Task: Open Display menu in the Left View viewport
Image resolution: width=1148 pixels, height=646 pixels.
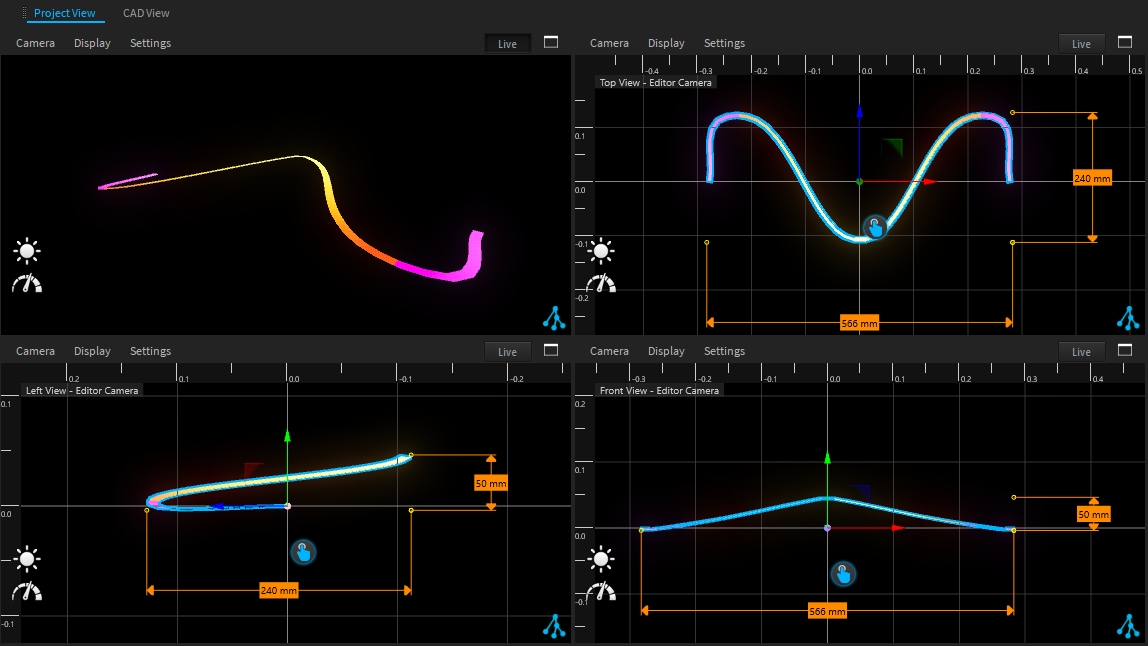Action: (92, 351)
